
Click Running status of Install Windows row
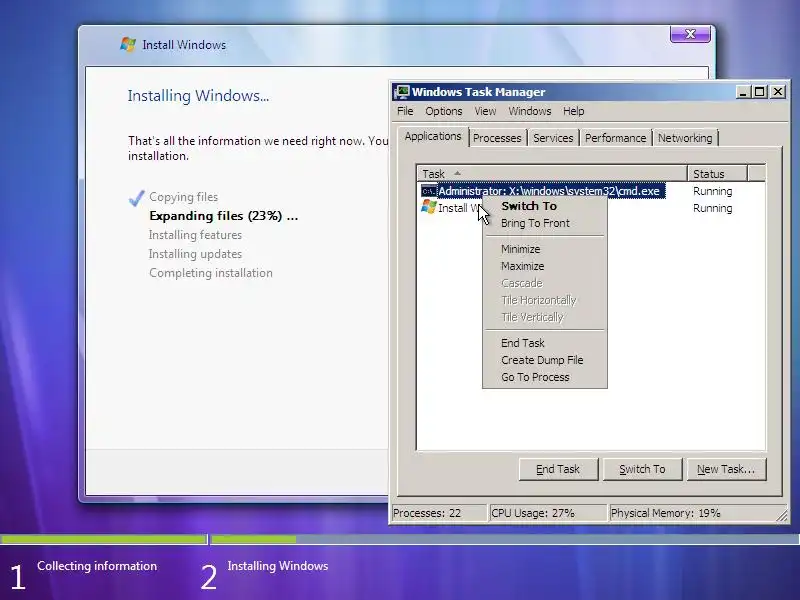click(712, 208)
